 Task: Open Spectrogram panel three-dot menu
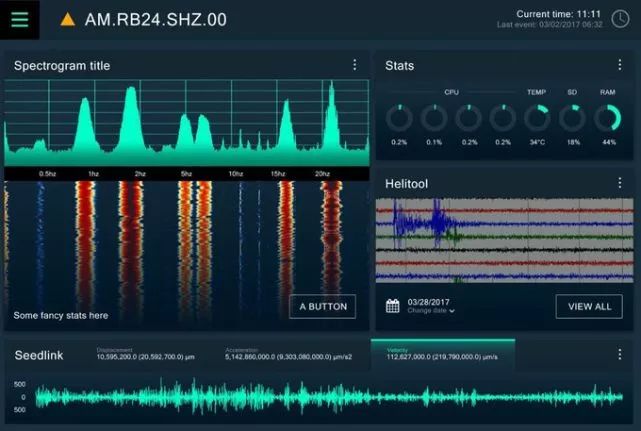pyautogui.click(x=354, y=65)
